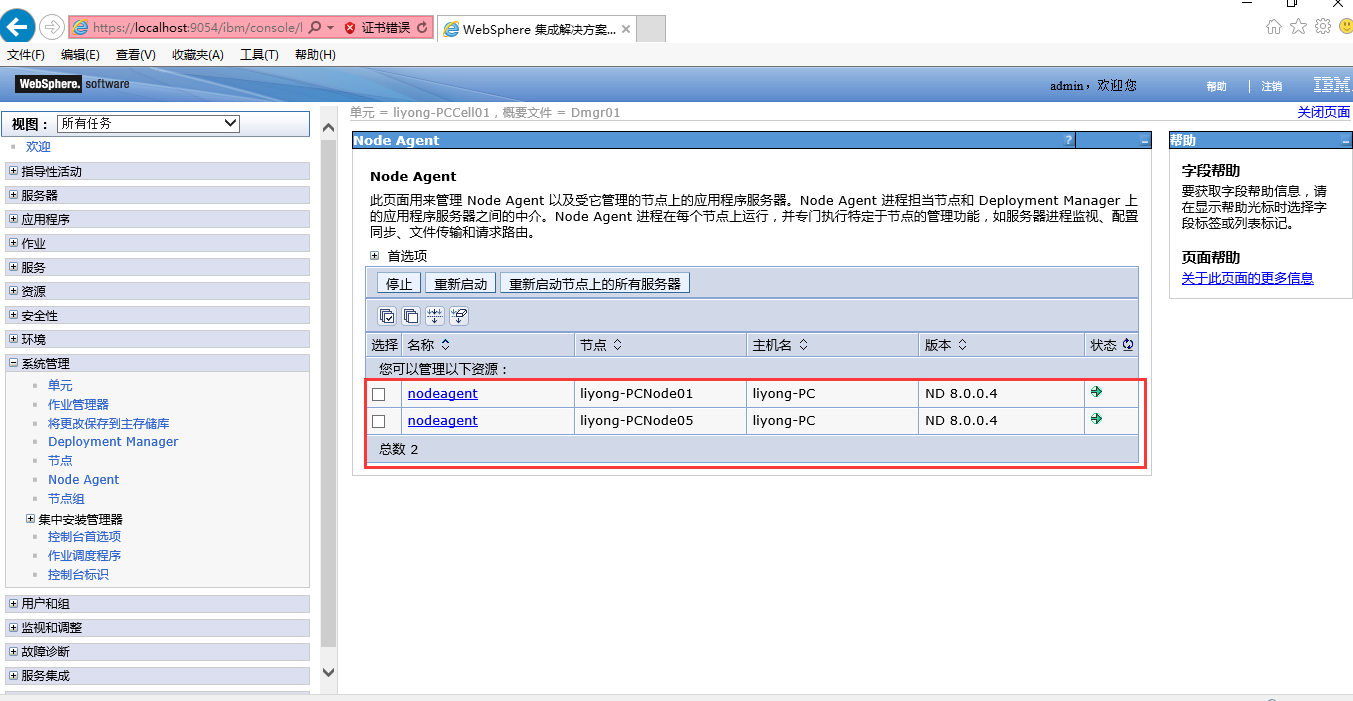Sort the table by 名称 column
The image size is (1353, 701).
tap(446, 345)
